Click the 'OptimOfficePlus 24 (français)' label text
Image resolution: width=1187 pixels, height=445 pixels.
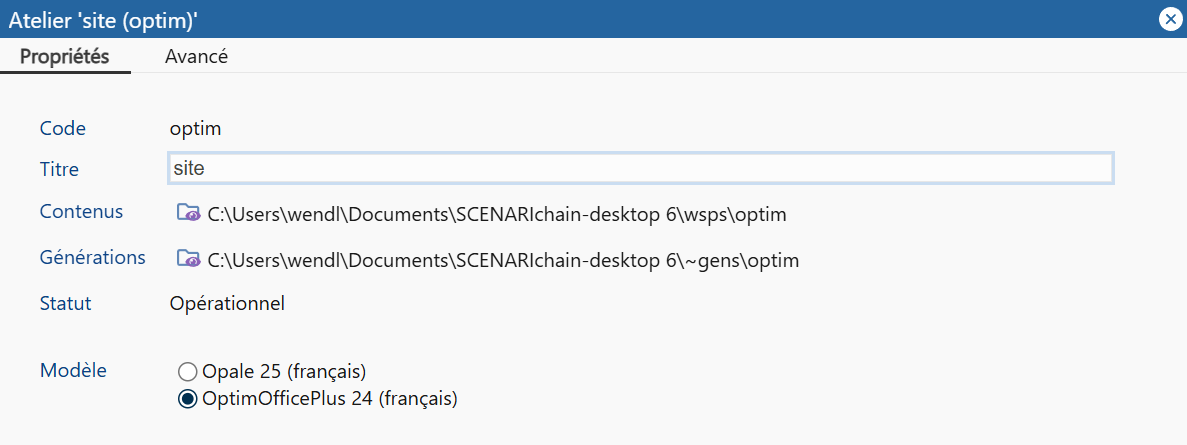tap(329, 399)
